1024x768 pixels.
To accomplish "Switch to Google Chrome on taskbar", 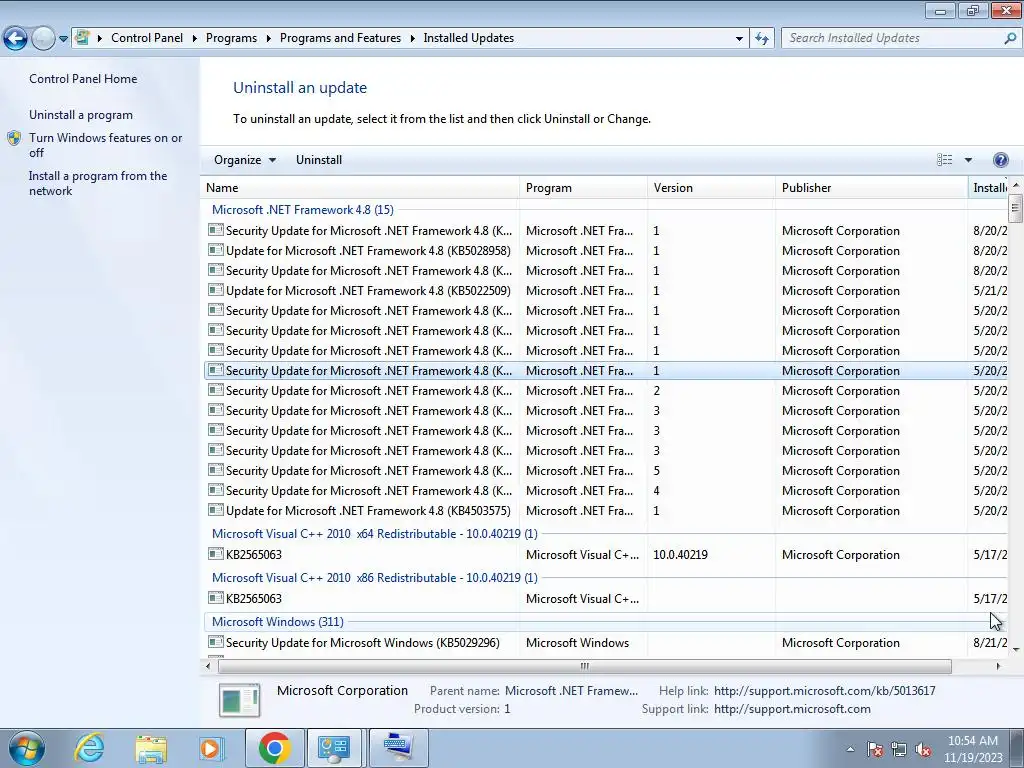I will pos(274,748).
